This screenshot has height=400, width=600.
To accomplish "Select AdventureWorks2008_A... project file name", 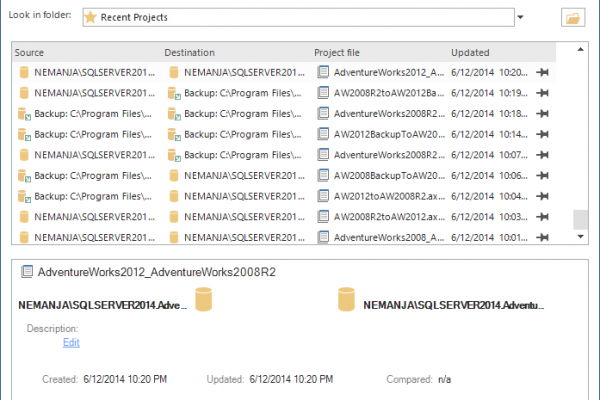I will pos(389,238).
